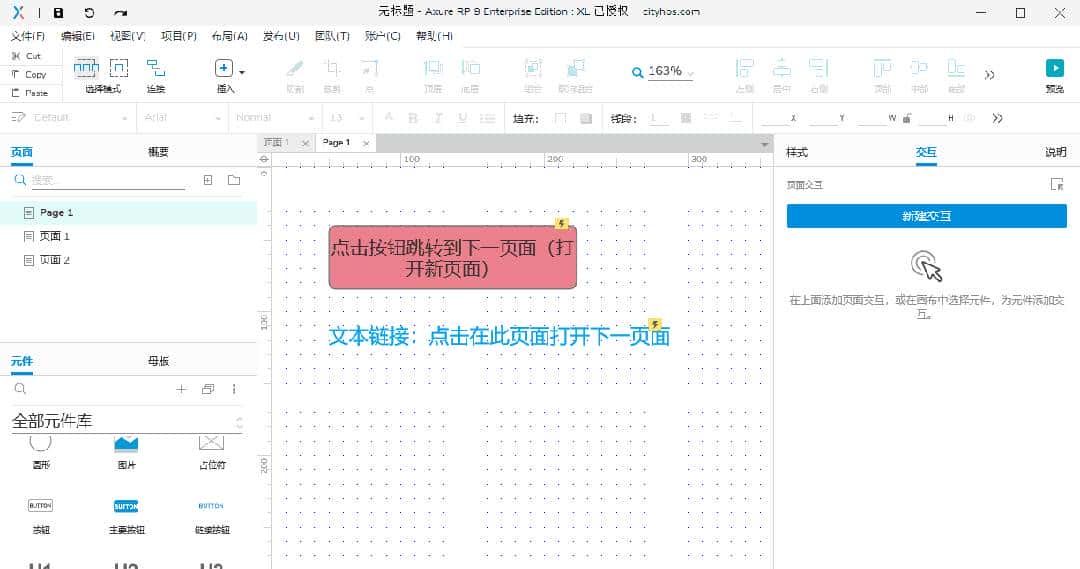Select the 主要按钮 primary button widget
The height and width of the screenshot is (569, 1080).
tap(126, 515)
